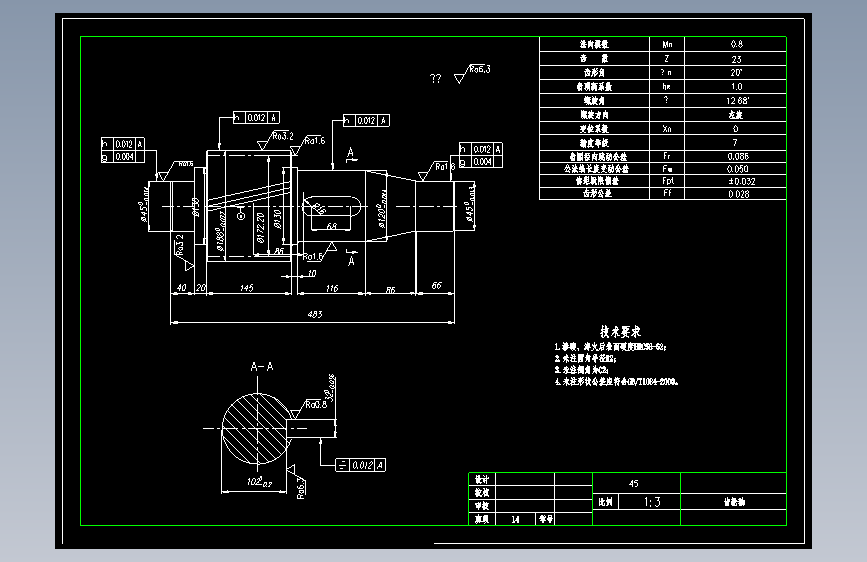Click the Fw tolerance value 0.050
Screen dimensions: 867x562
[738, 169]
